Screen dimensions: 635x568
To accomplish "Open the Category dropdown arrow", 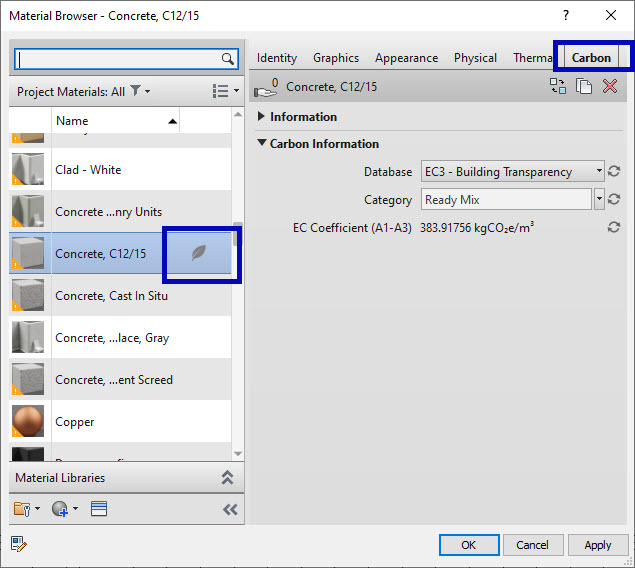I will pyautogui.click(x=599, y=199).
